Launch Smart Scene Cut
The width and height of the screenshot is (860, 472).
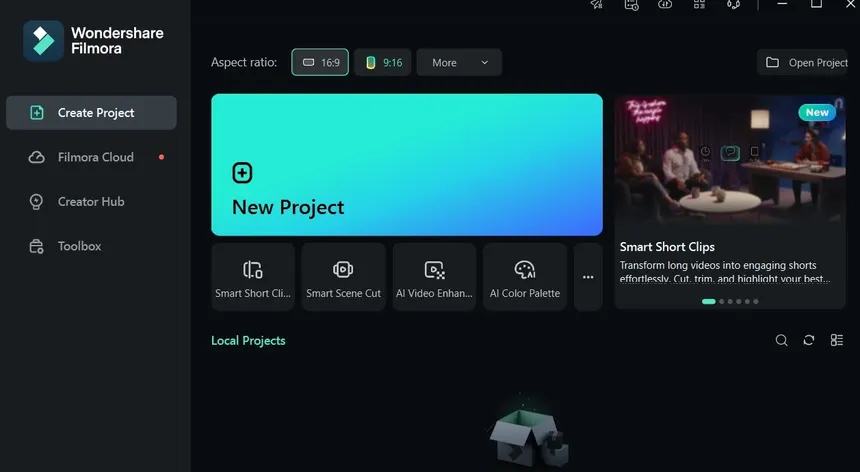(343, 276)
